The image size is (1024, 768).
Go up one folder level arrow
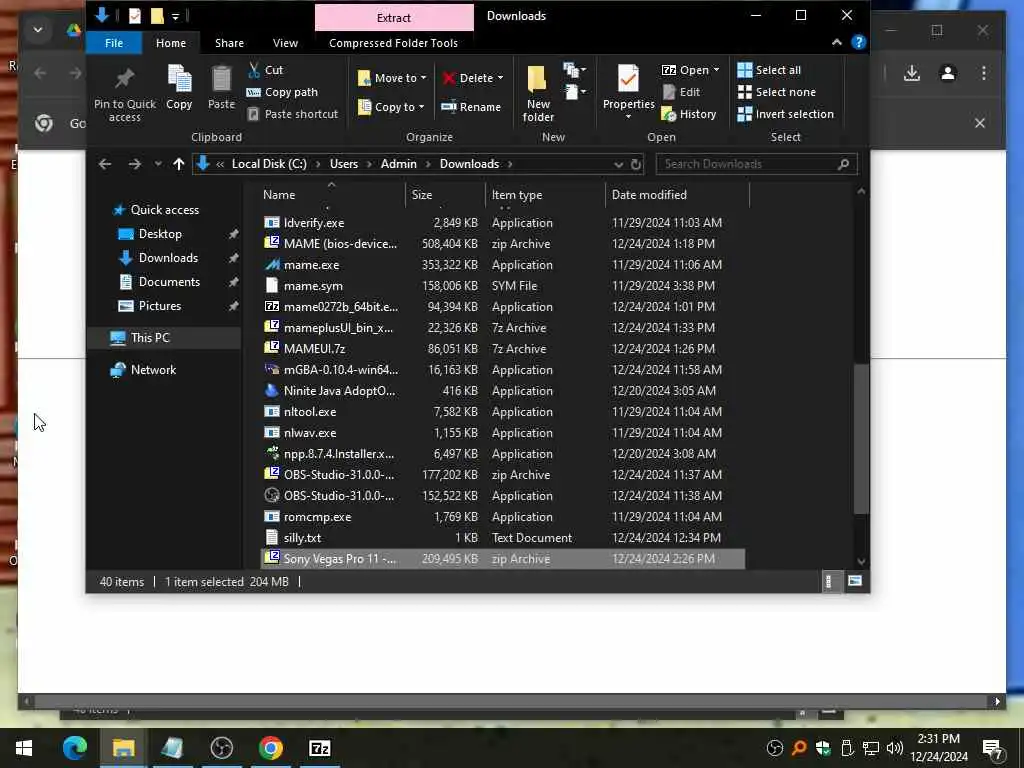click(178, 164)
